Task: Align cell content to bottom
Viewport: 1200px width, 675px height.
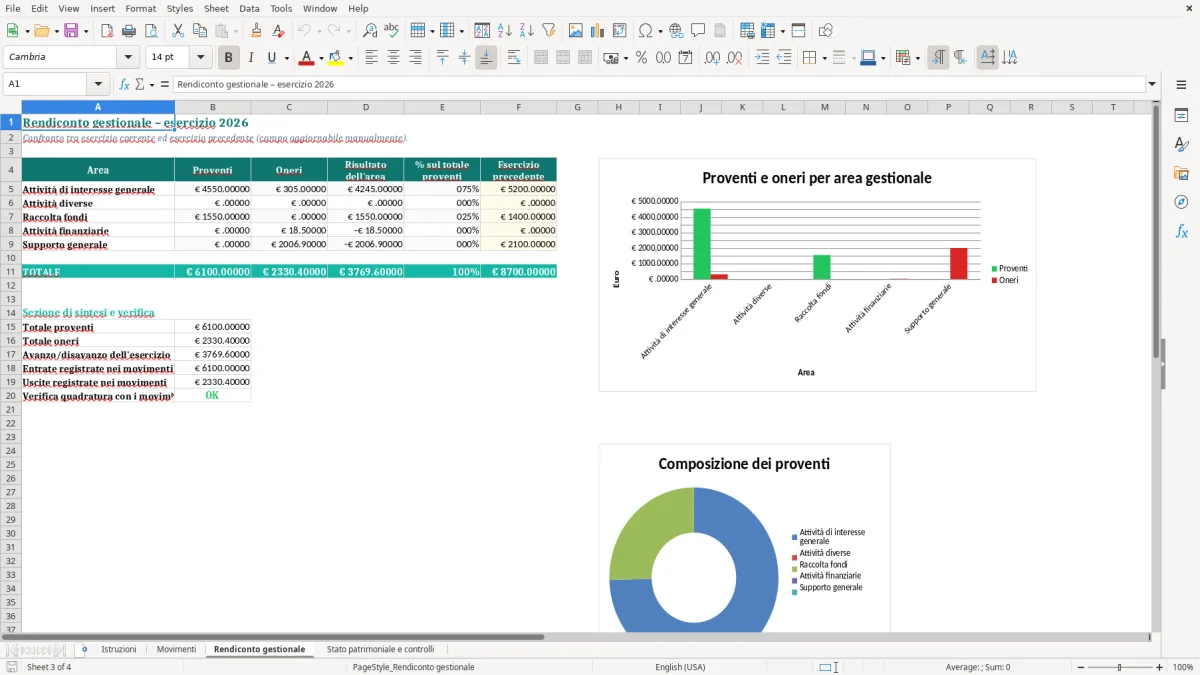Action: click(x=487, y=58)
